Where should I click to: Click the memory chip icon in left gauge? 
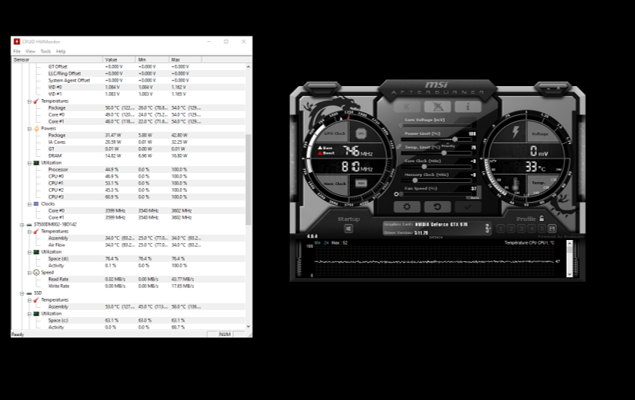click(x=361, y=183)
